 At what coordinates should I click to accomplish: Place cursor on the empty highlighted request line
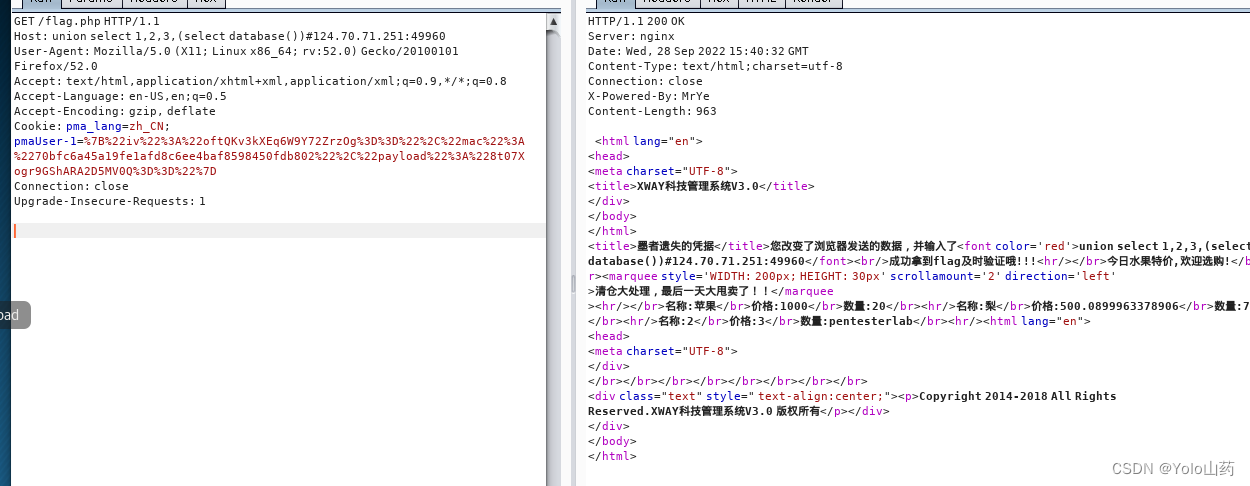[x=279, y=231]
